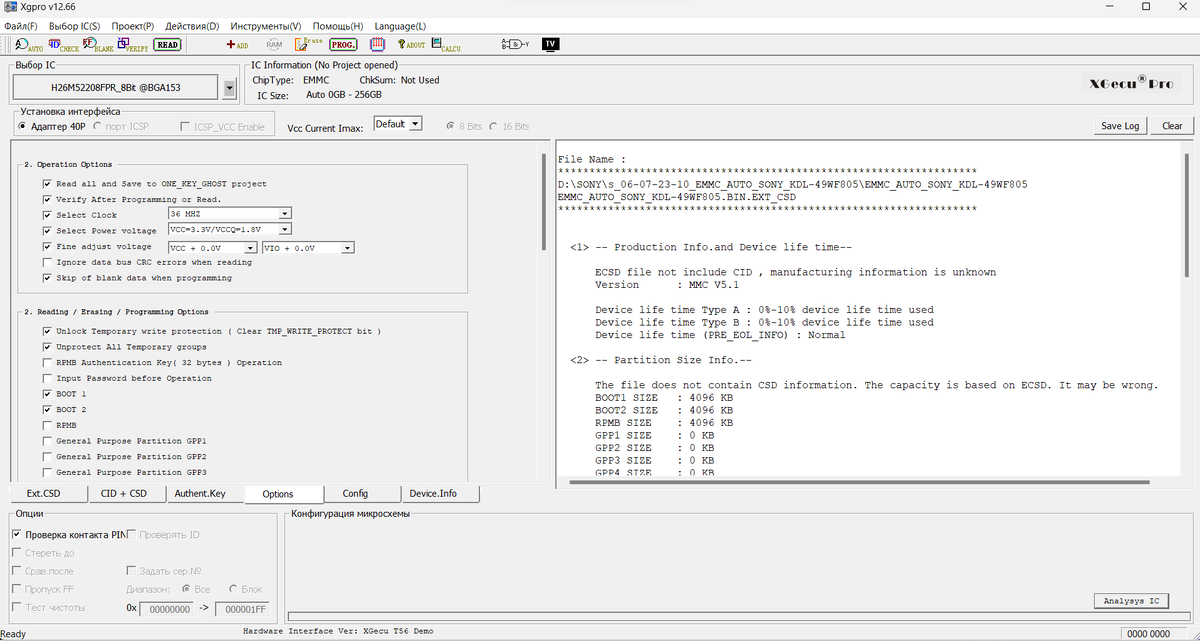The image size is (1200, 641).
Task: Click the Erase toolbar icon
Action: tap(308, 44)
